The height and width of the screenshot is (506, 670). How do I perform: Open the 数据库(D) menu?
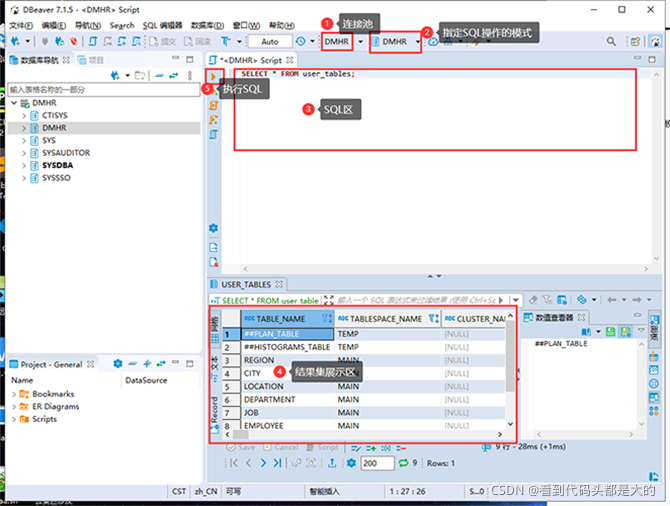coord(207,25)
